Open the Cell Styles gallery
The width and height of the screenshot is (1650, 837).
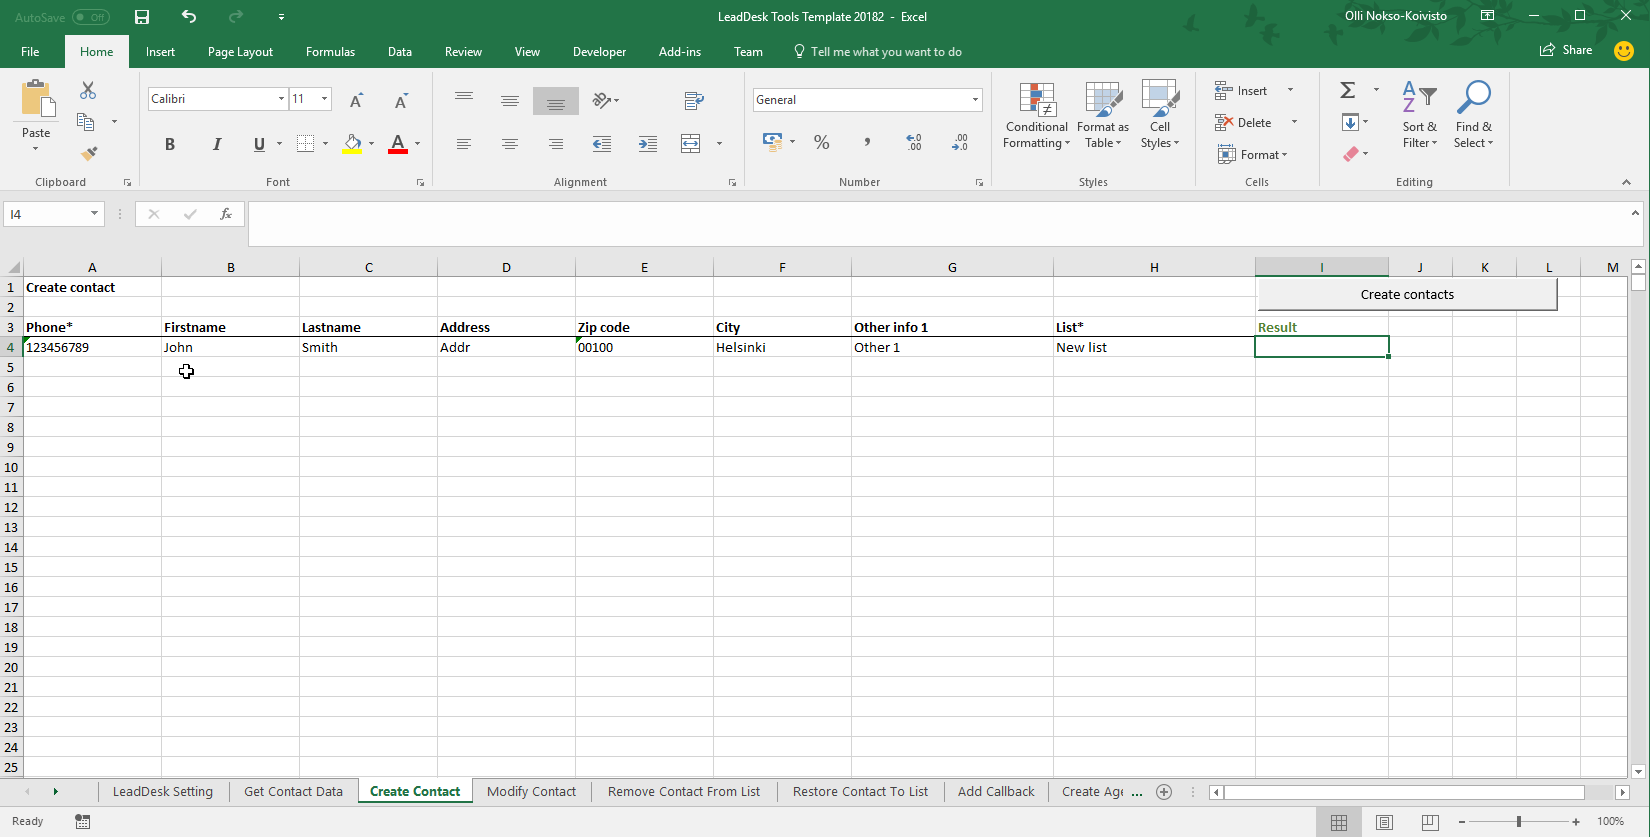[x=1160, y=114]
